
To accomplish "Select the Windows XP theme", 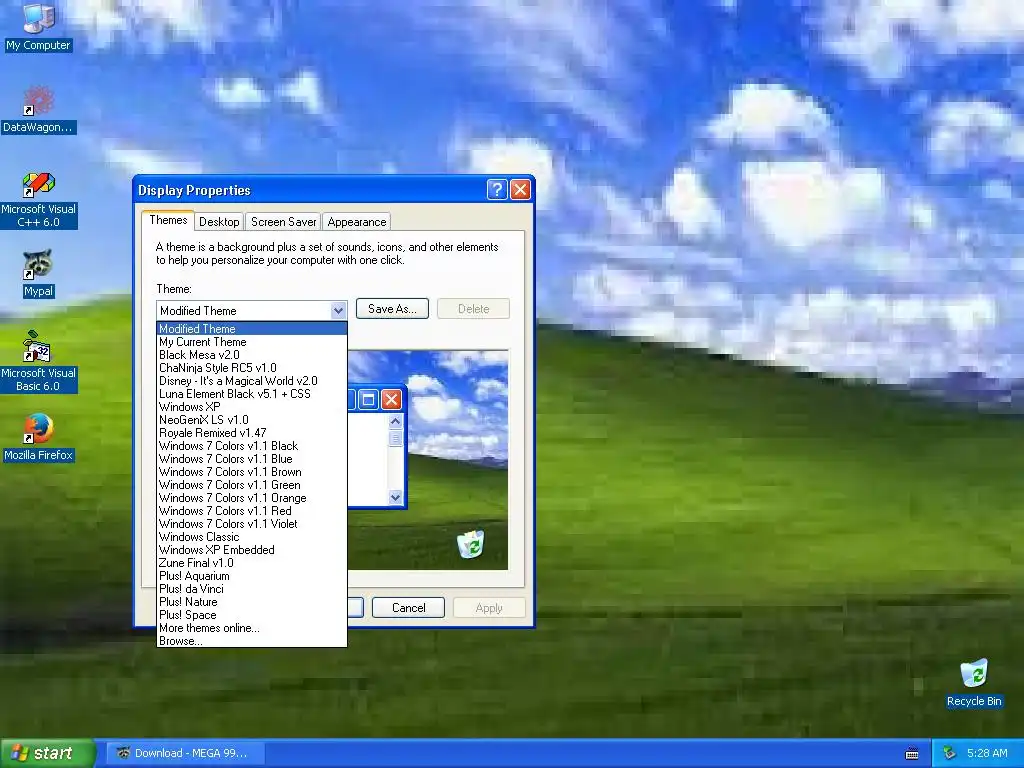I will click(x=251, y=407).
